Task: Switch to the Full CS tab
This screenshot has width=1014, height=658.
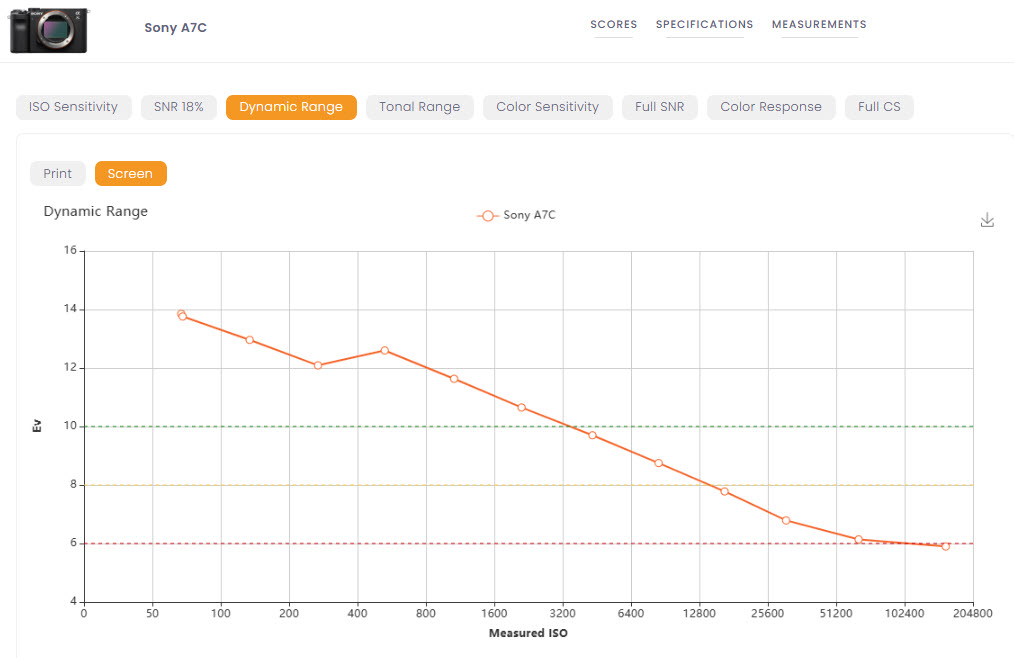Action: [879, 107]
